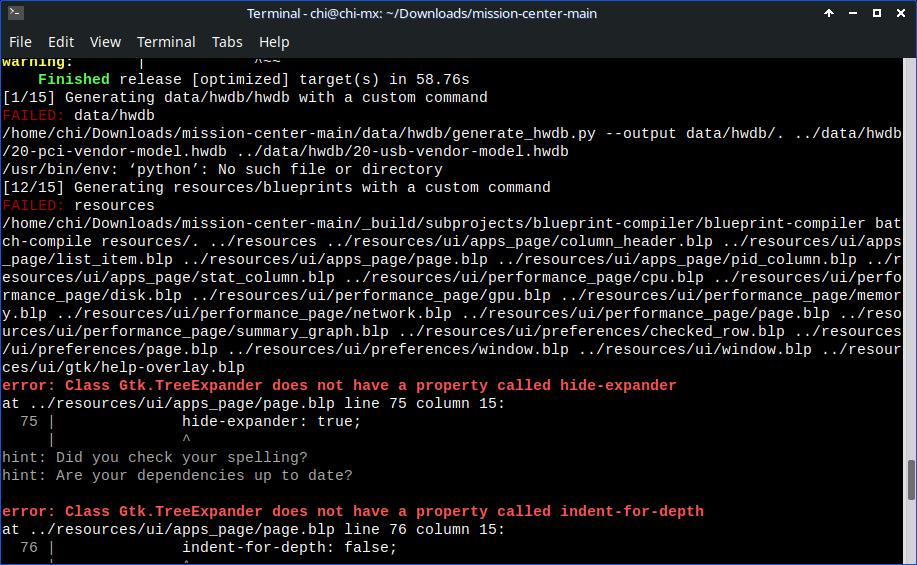Click the 'FAILED: data/hwdb' line
This screenshot has width=917, height=565.
tap(78, 116)
